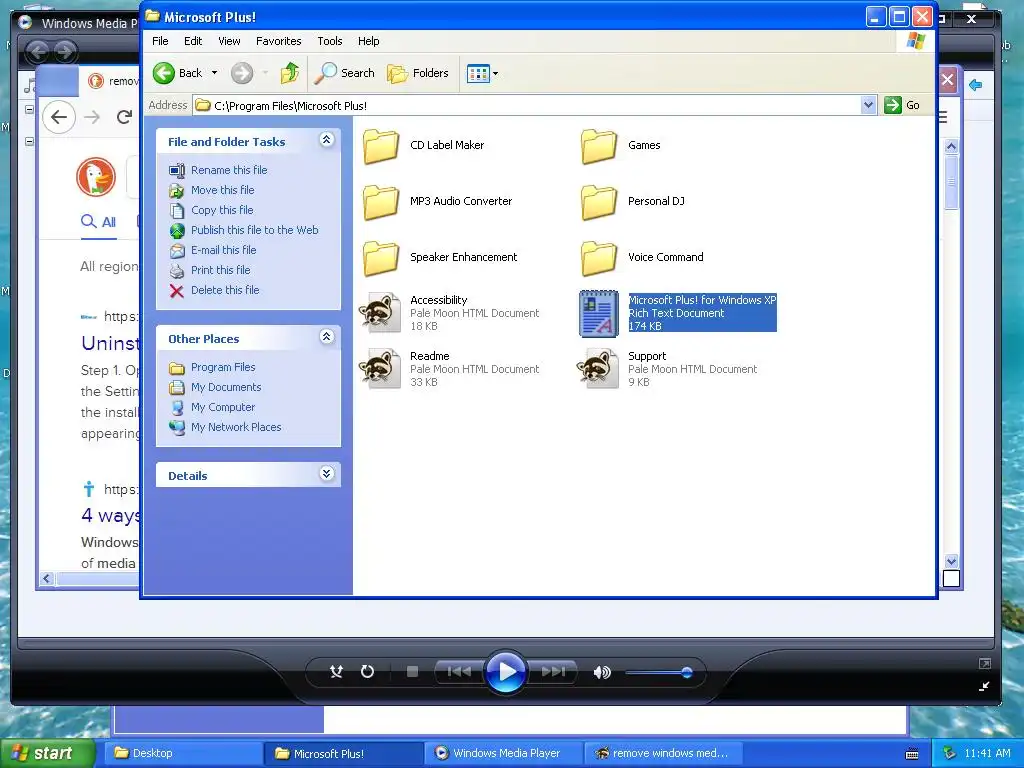Open the Help menu
1024x768 pixels.
coord(368,41)
